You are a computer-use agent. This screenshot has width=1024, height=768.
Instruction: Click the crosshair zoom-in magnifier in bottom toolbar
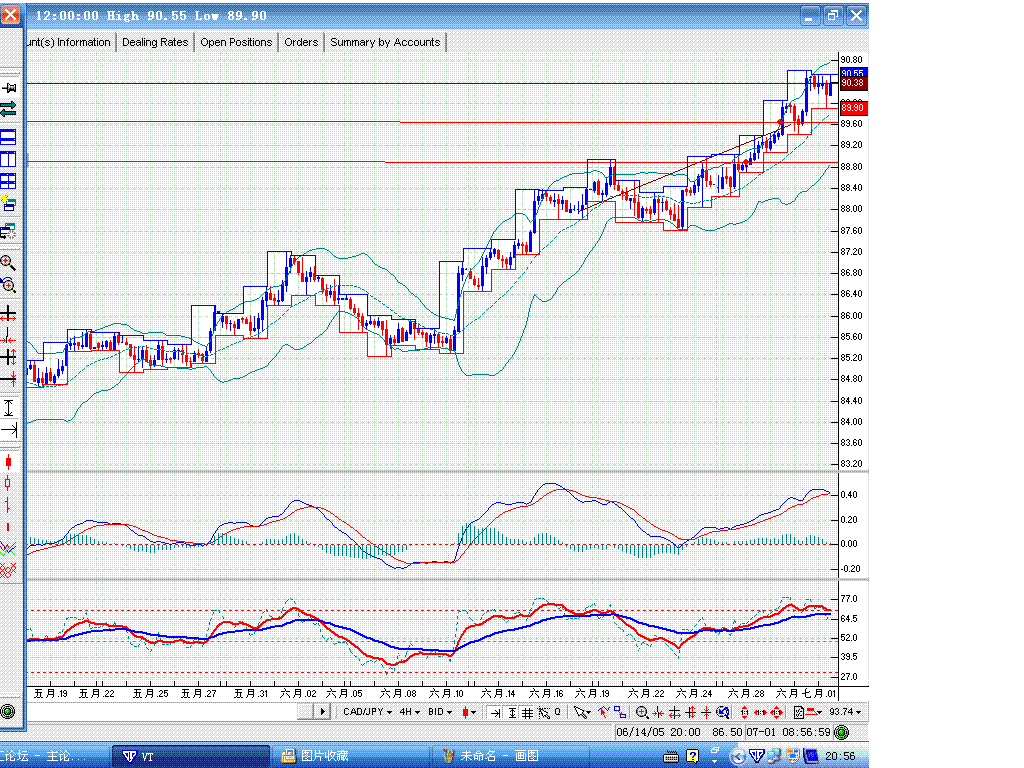point(641,712)
